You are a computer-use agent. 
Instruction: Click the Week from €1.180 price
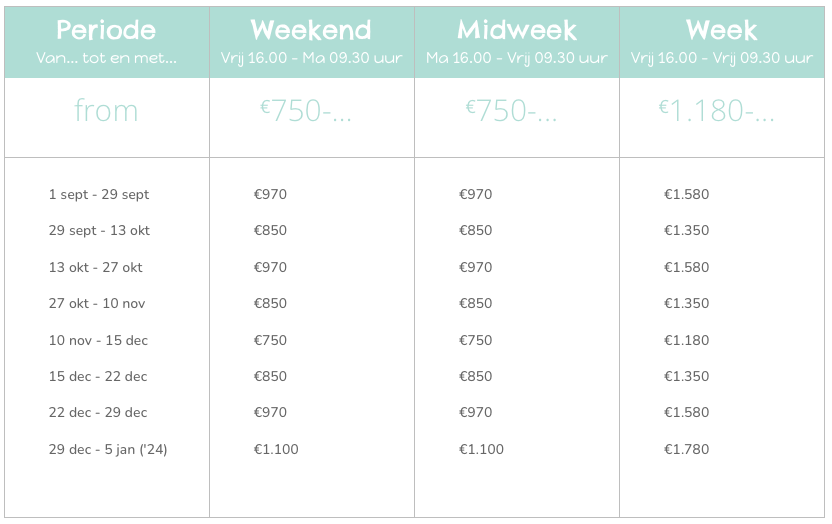[x=716, y=110]
